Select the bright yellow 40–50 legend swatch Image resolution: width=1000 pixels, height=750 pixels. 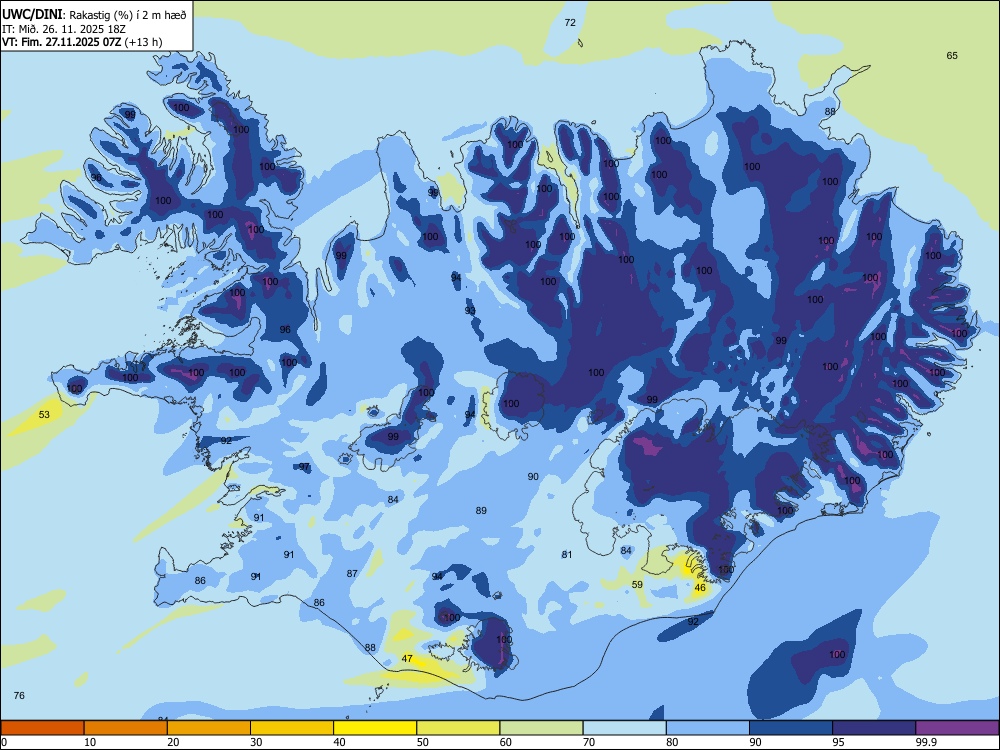click(375, 728)
